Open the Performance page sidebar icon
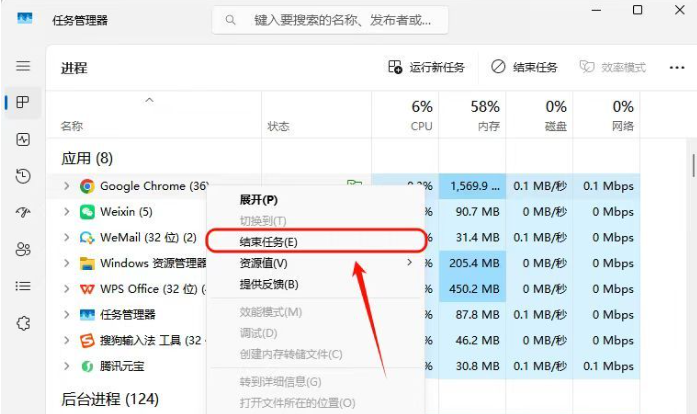Viewport: 697px width, 414px height. pyautogui.click(x=23, y=140)
